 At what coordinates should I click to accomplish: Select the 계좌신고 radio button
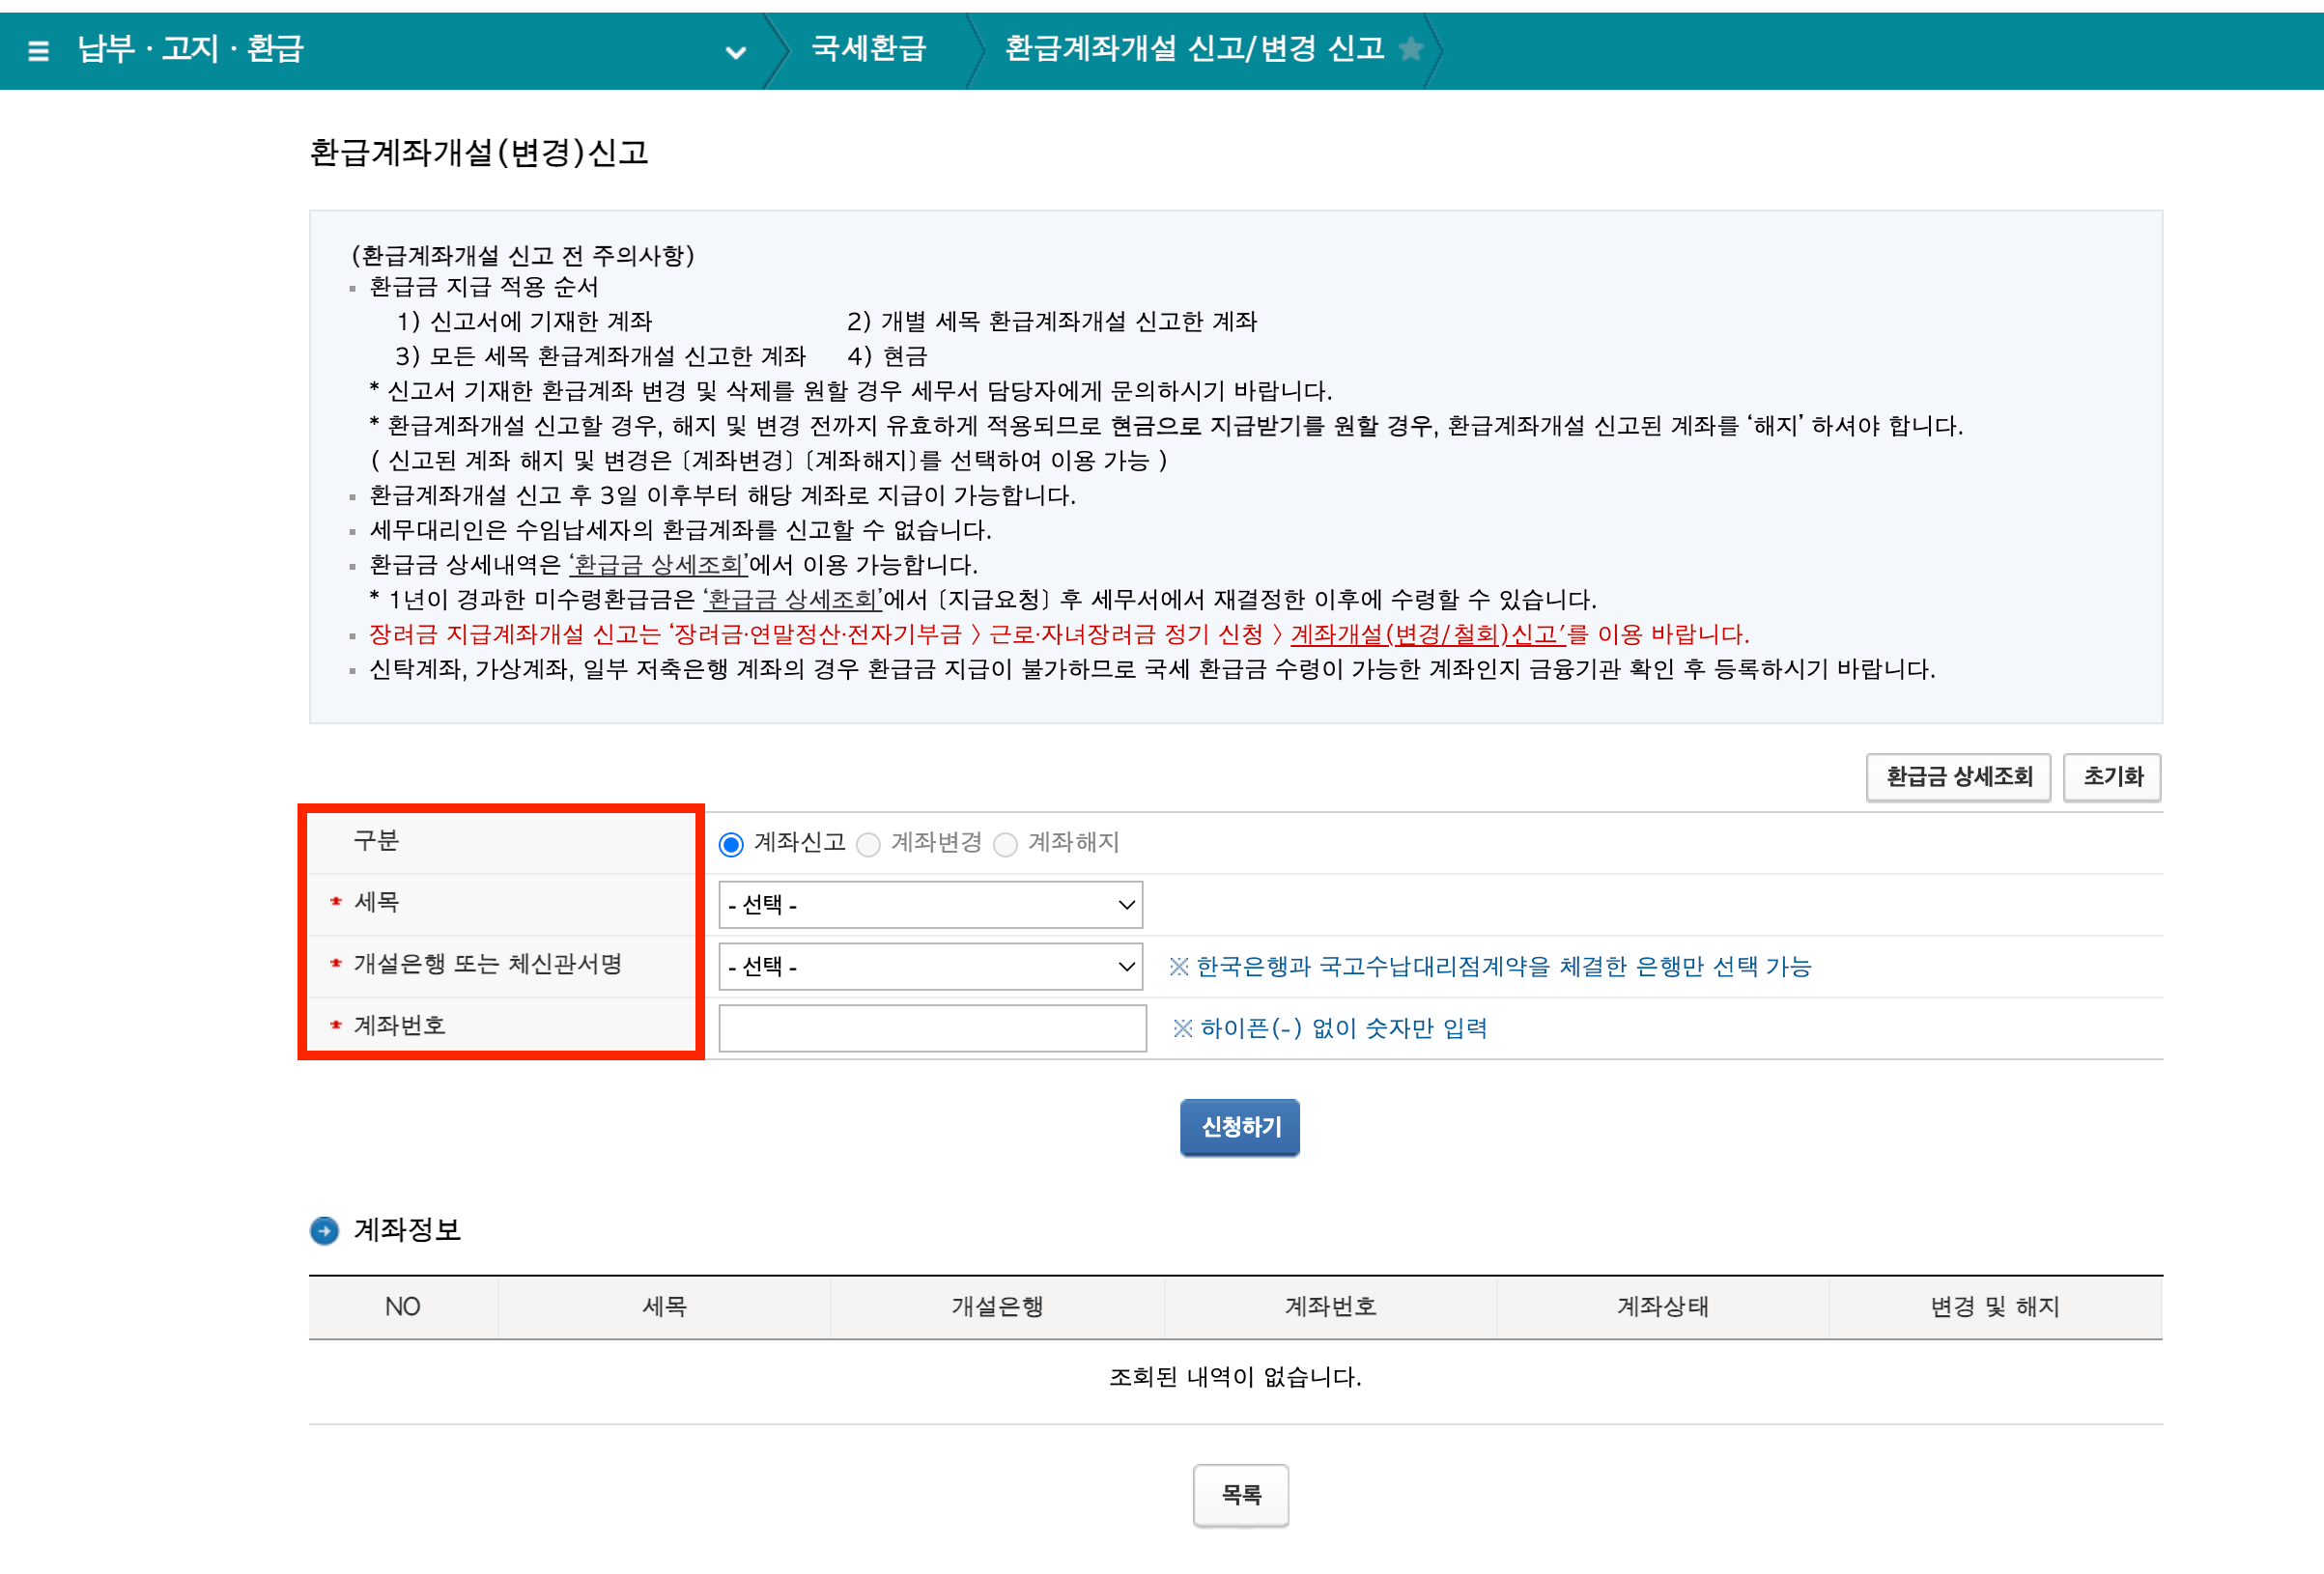tap(731, 843)
